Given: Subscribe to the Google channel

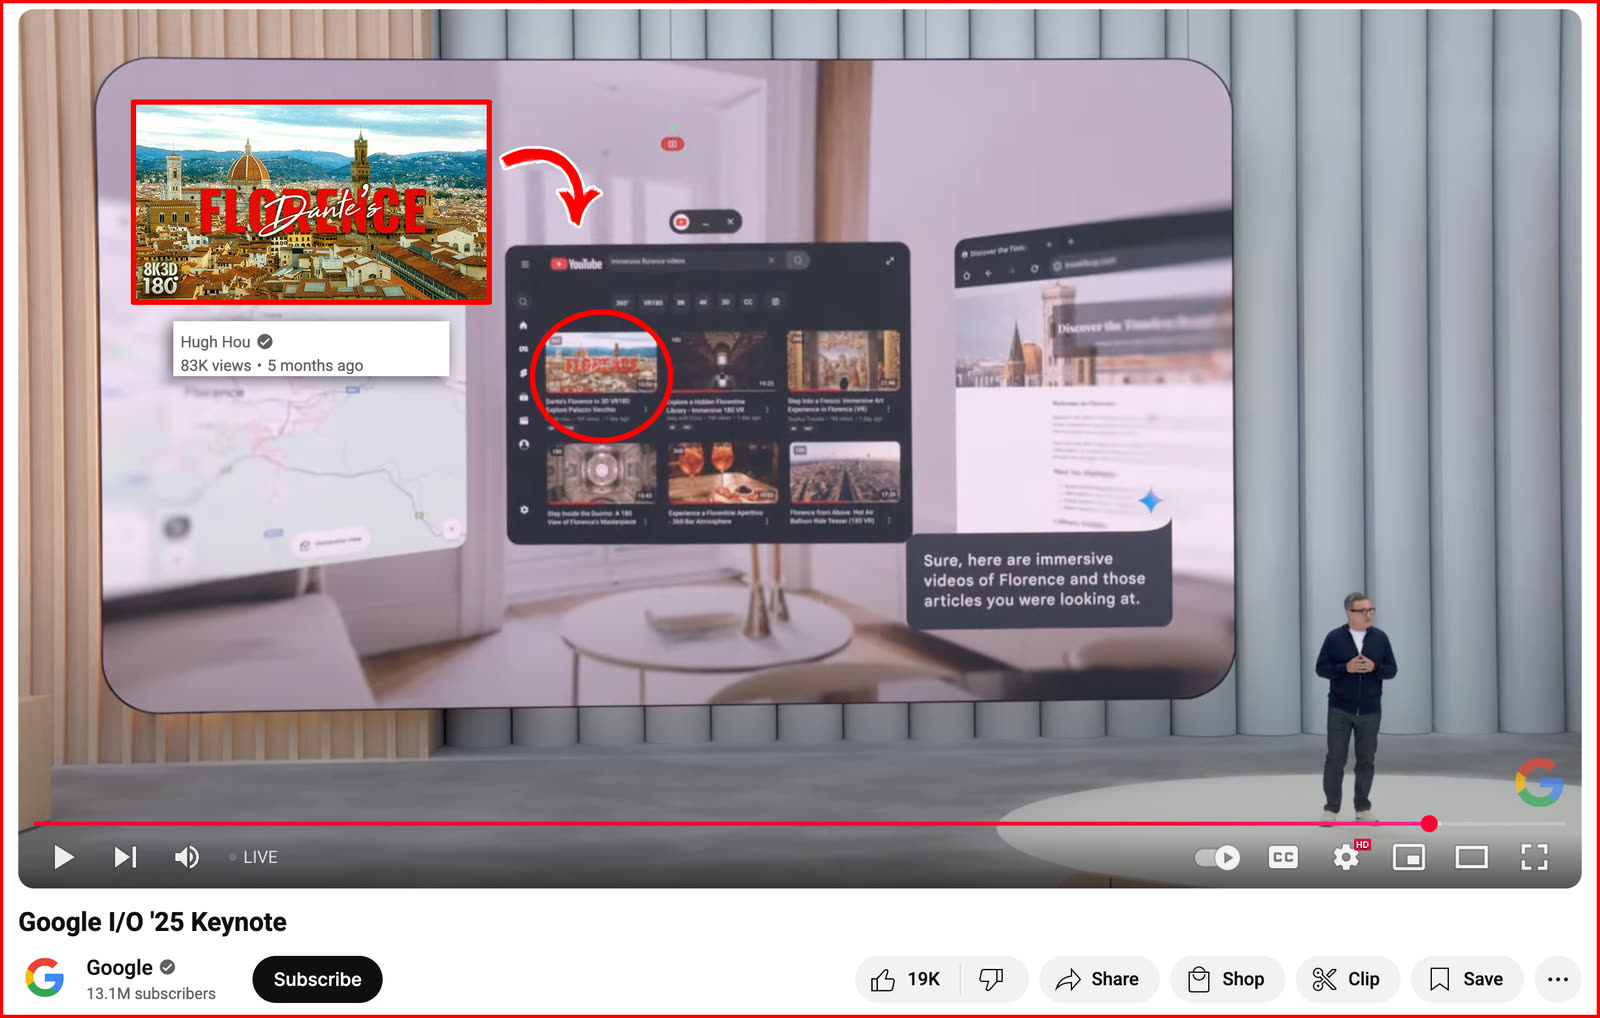Looking at the screenshot, I should (317, 979).
